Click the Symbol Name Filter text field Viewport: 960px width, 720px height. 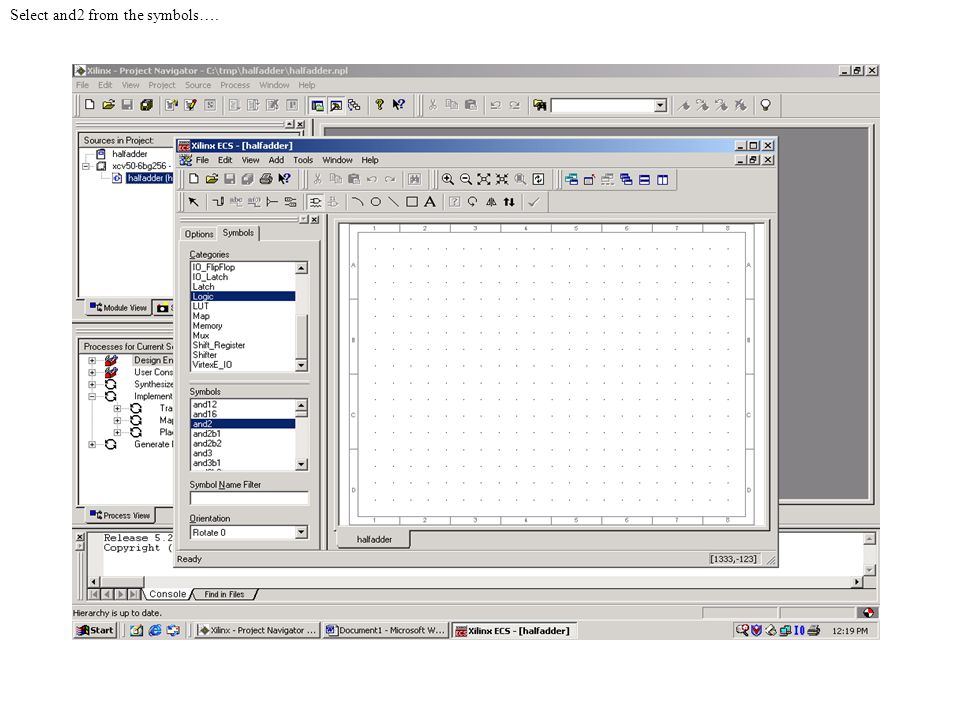click(249, 498)
